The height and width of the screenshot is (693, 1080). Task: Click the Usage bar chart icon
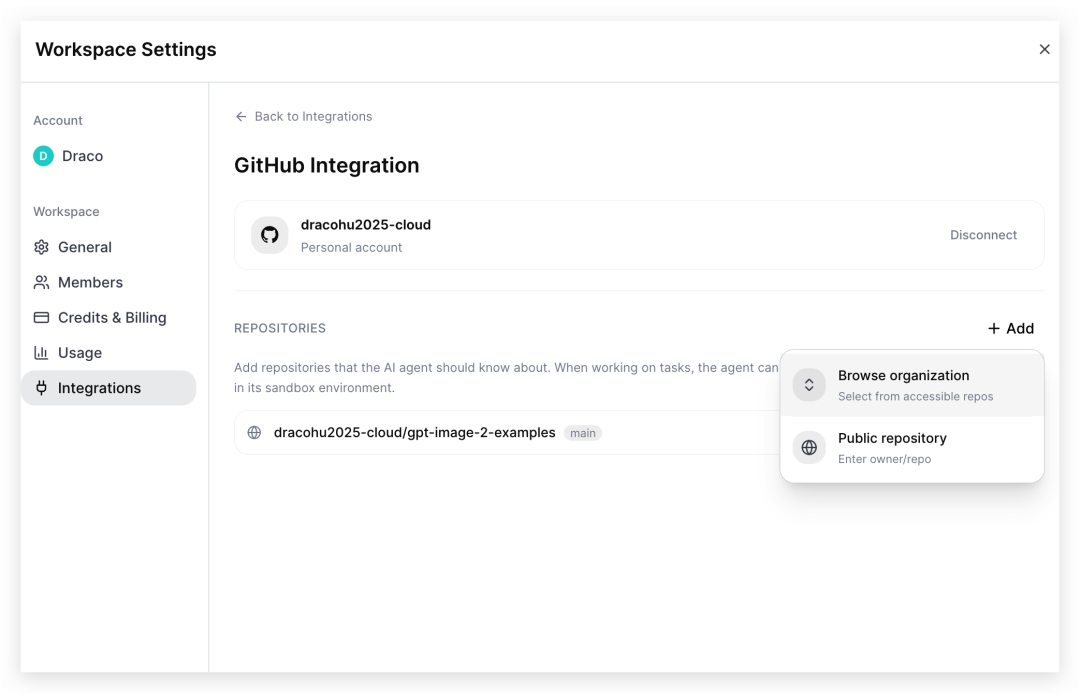[x=41, y=353]
